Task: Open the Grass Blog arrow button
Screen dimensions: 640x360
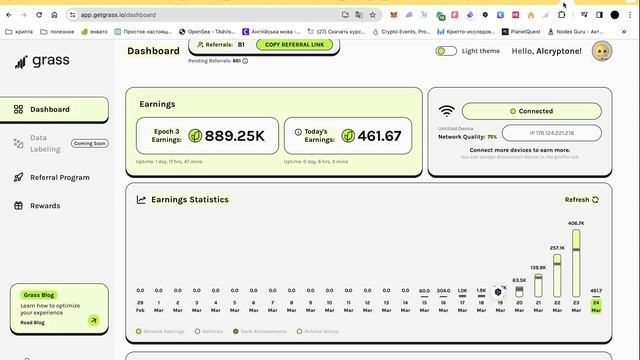Action: [93, 320]
